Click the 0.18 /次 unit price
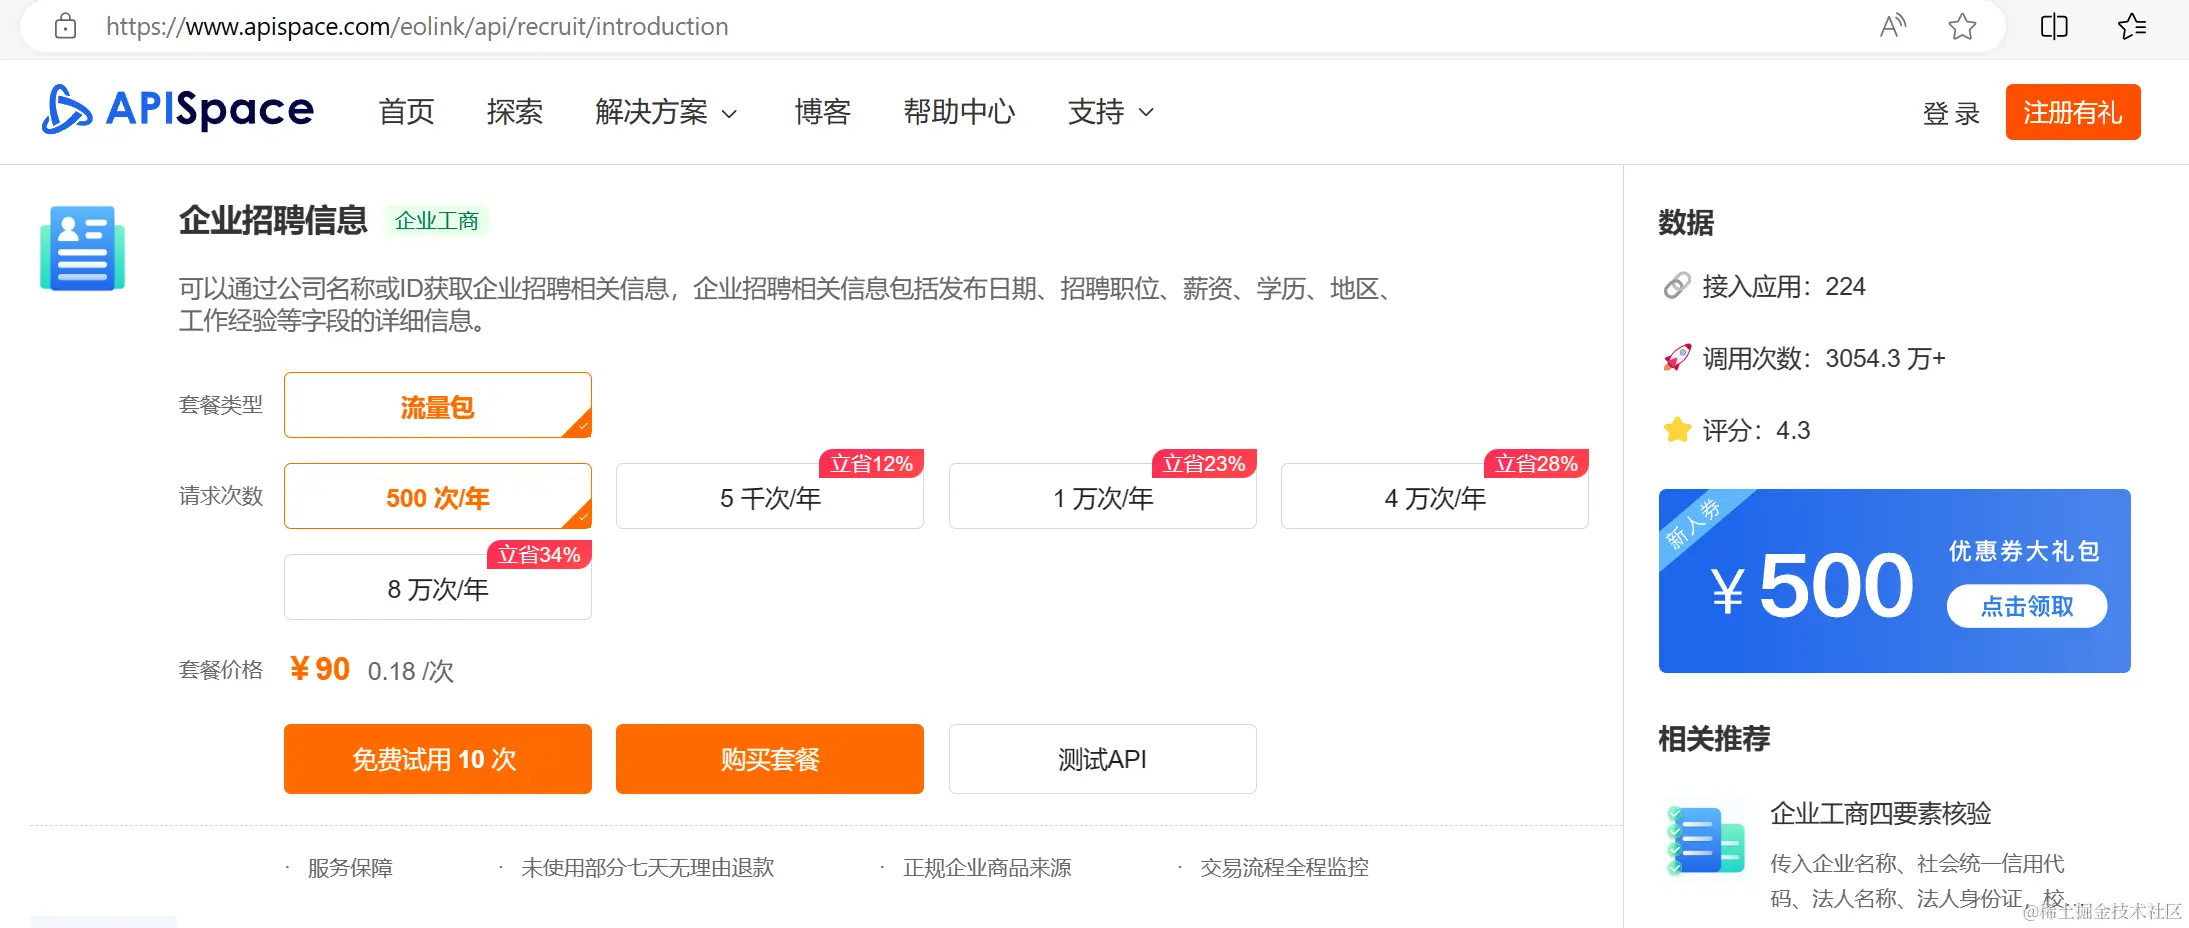The height and width of the screenshot is (928, 2189). click(x=411, y=671)
